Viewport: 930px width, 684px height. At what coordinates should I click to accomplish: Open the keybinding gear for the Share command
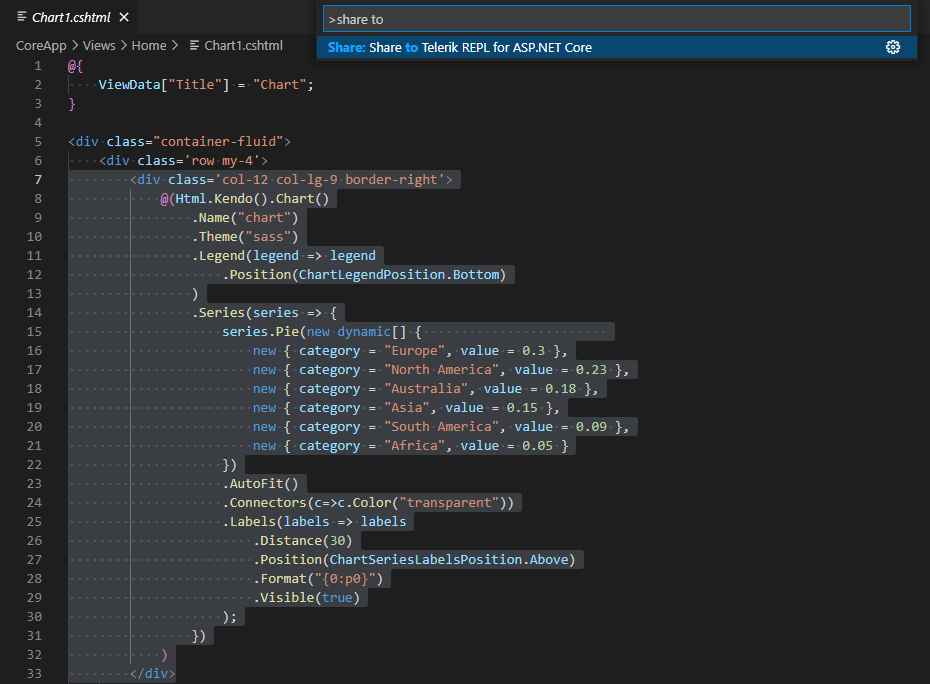tap(893, 46)
